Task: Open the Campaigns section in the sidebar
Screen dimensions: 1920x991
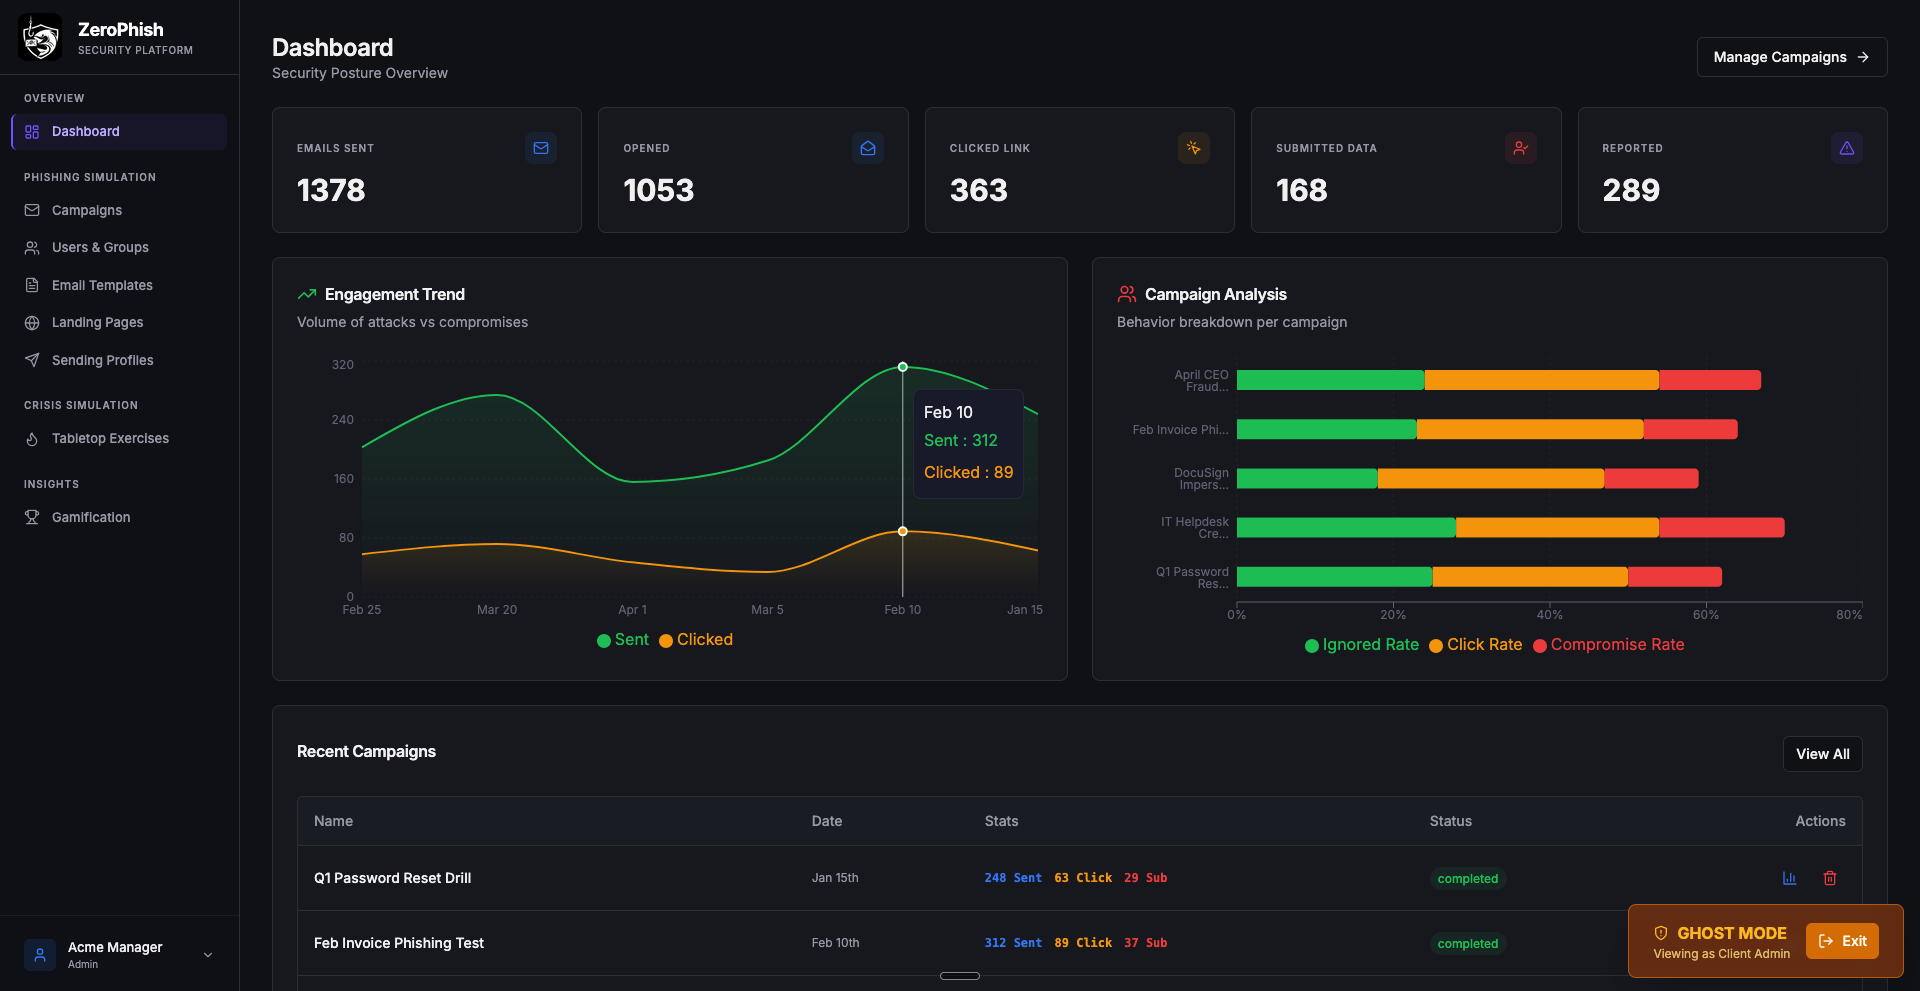Action: click(86, 210)
